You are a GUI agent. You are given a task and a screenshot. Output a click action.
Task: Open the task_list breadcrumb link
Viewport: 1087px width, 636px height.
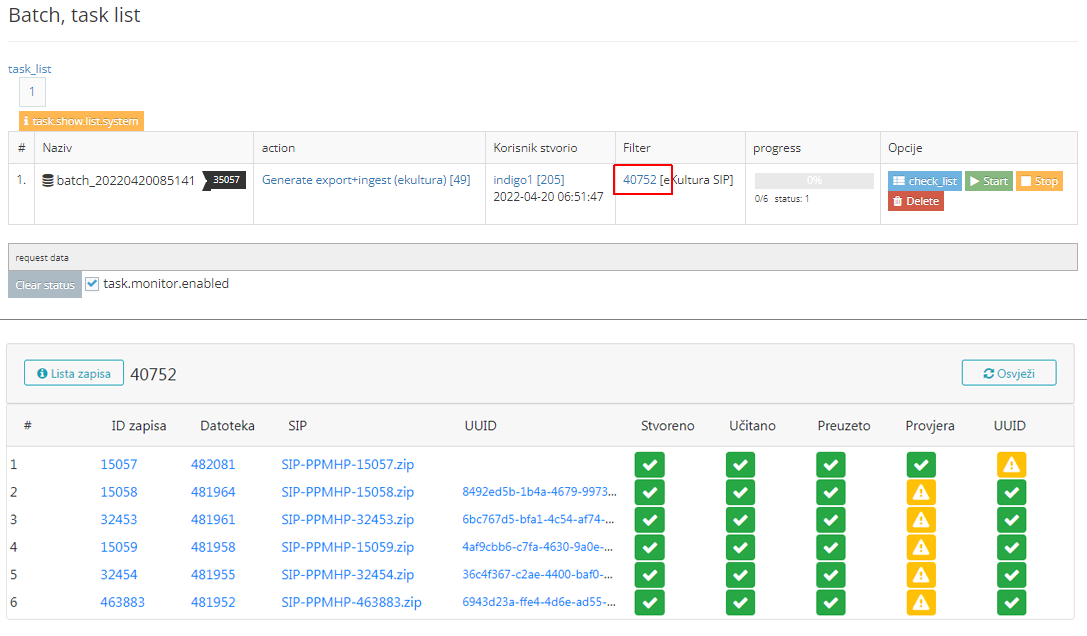point(30,69)
